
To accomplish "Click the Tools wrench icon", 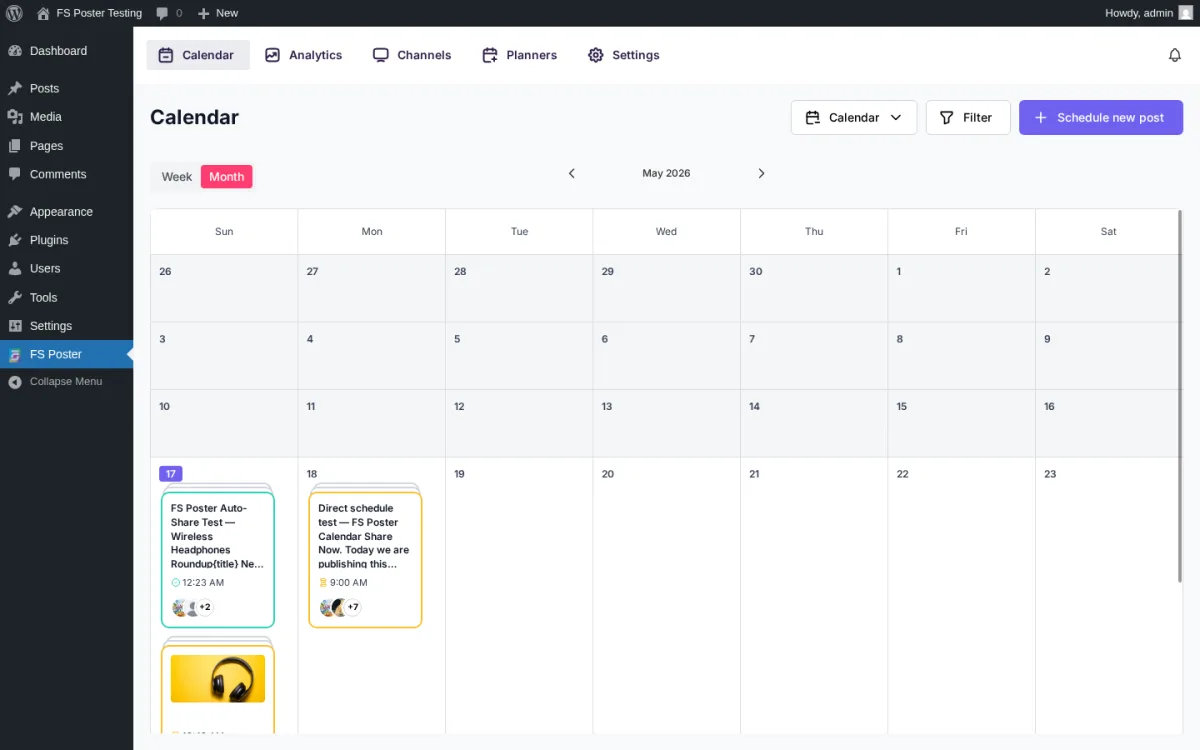I will coord(15,297).
